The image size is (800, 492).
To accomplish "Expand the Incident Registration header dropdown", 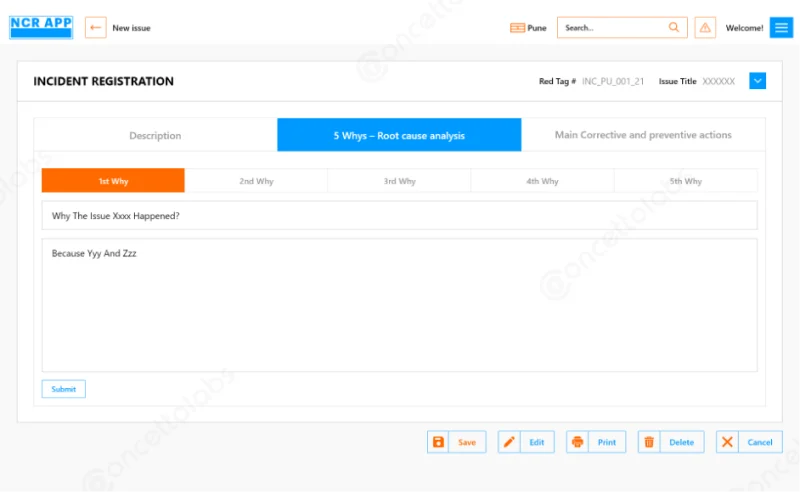I will 757,81.
